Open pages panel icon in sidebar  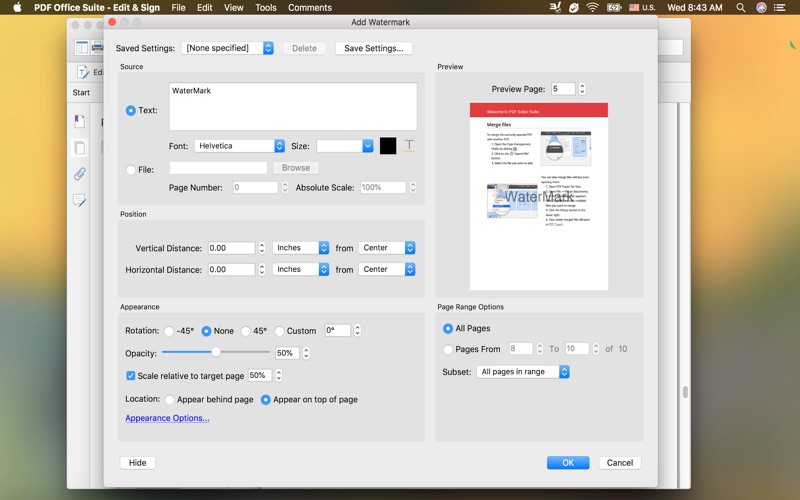point(79,148)
